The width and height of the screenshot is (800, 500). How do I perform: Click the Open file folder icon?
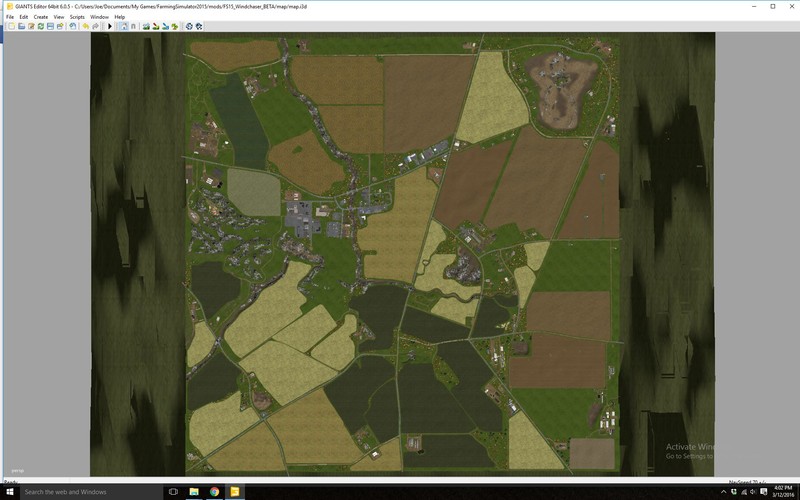tap(21, 26)
